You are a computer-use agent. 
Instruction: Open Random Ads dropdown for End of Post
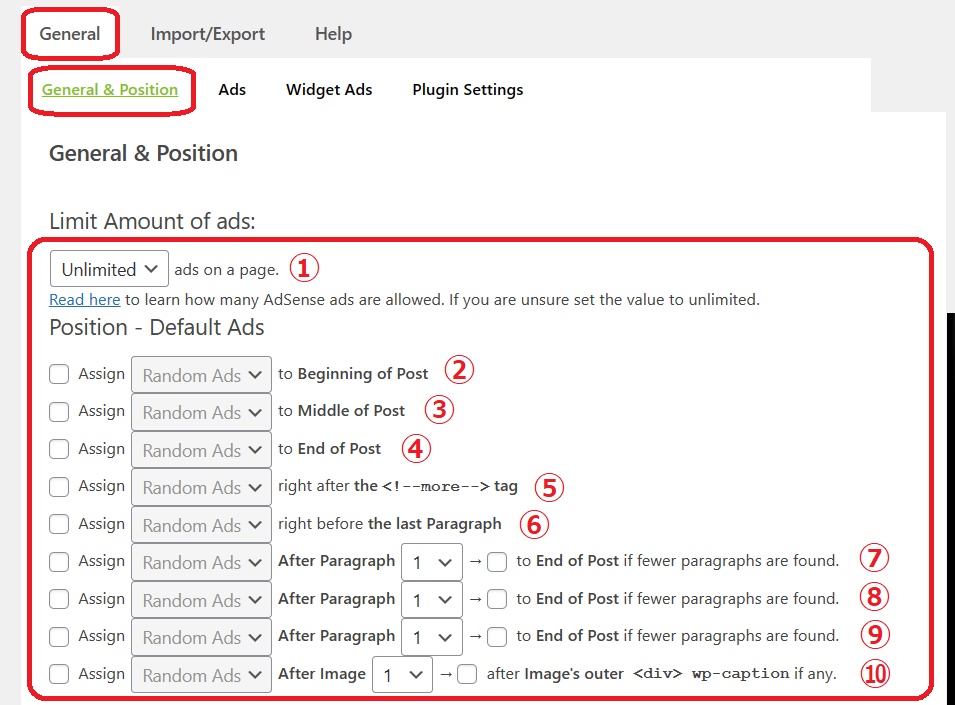[202, 450]
